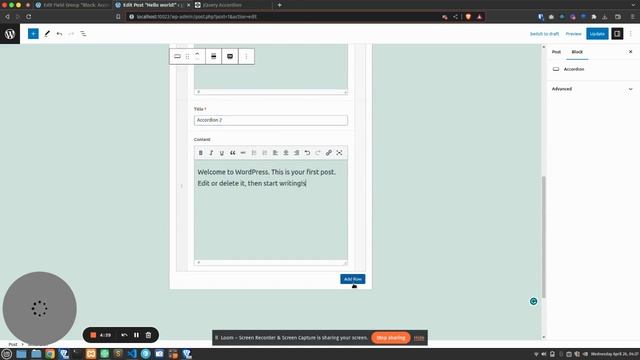Screen dimensions: 640x360
Task: Move the block up with arrow
Action: (197, 53)
